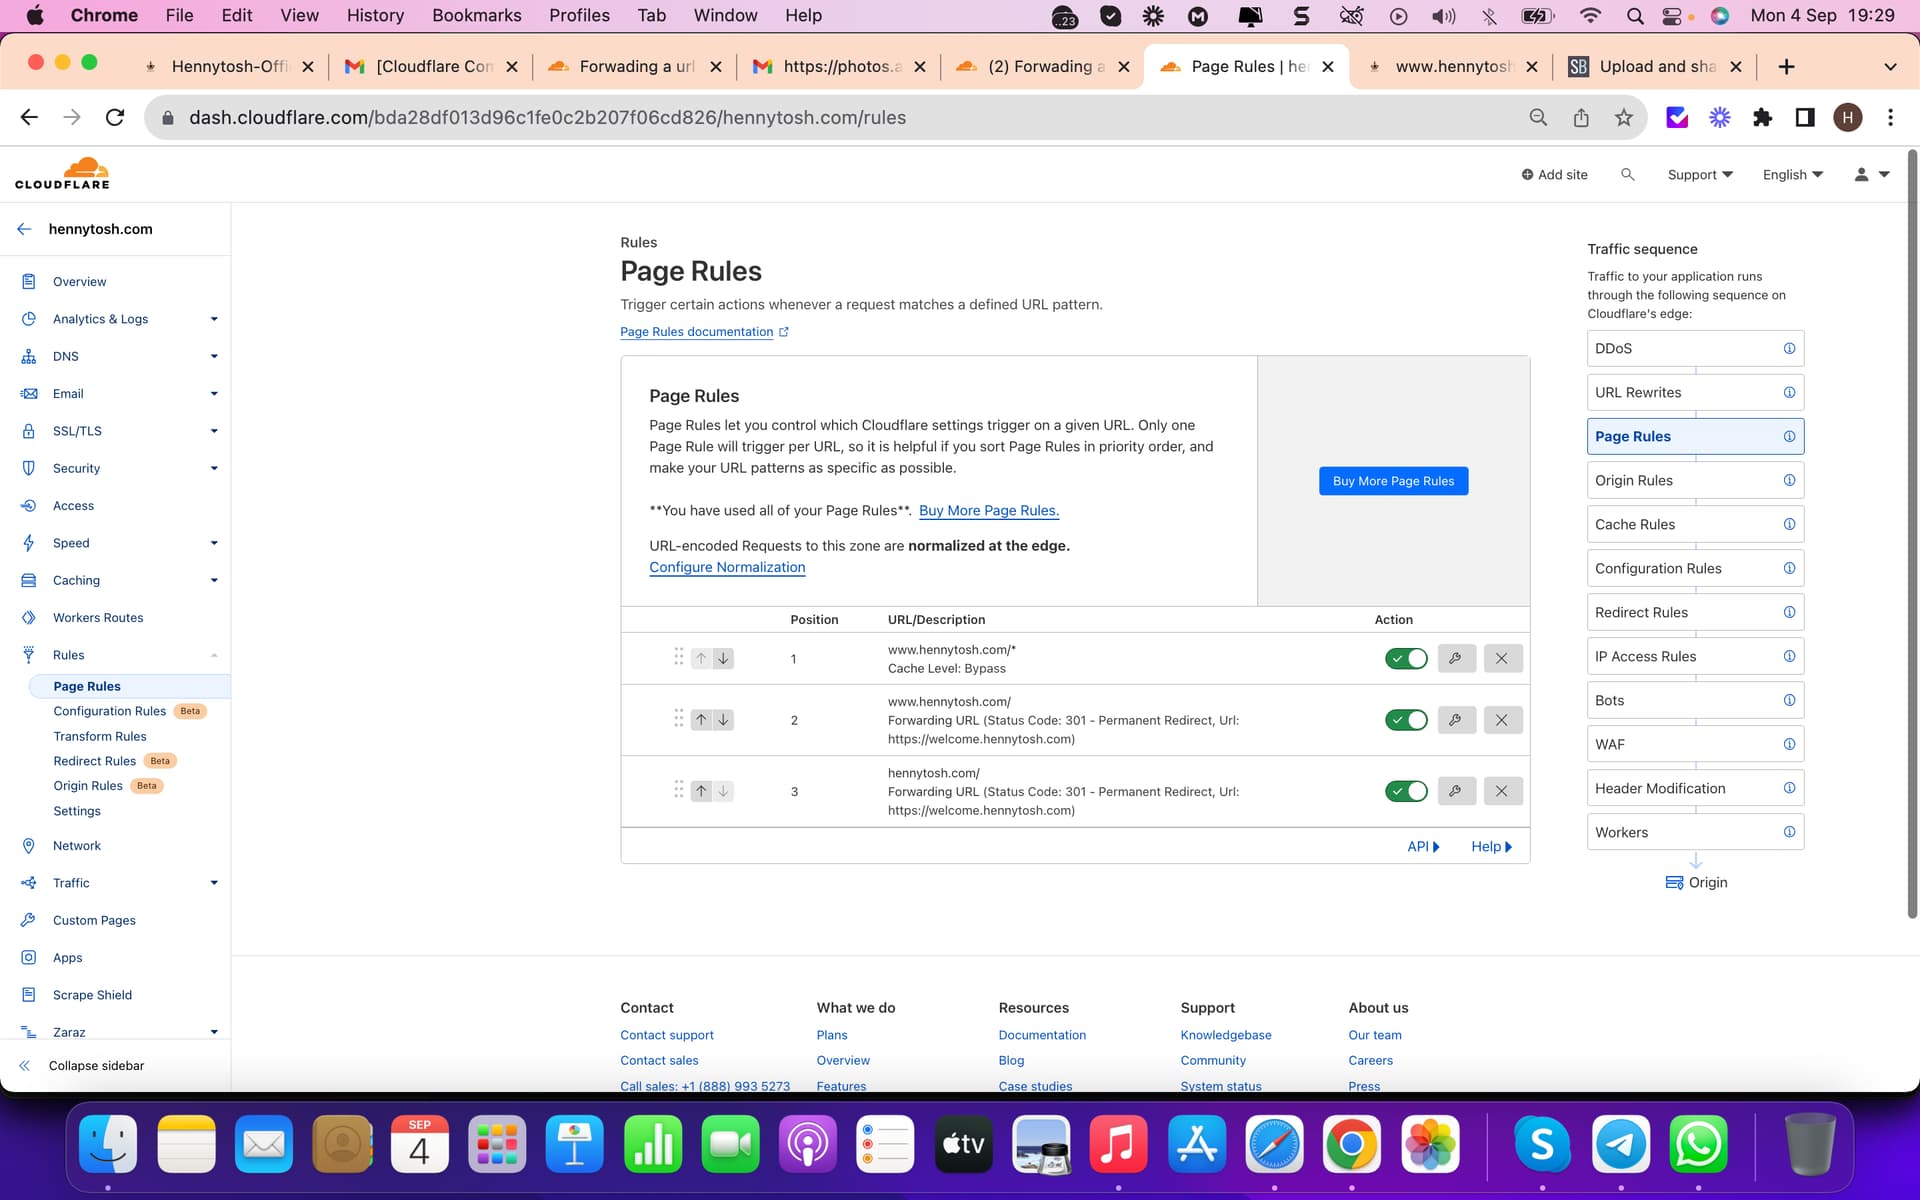1920x1200 pixels.
Task: Delete the third page rule with X
Action: pyautogui.click(x=1501, y=791)
